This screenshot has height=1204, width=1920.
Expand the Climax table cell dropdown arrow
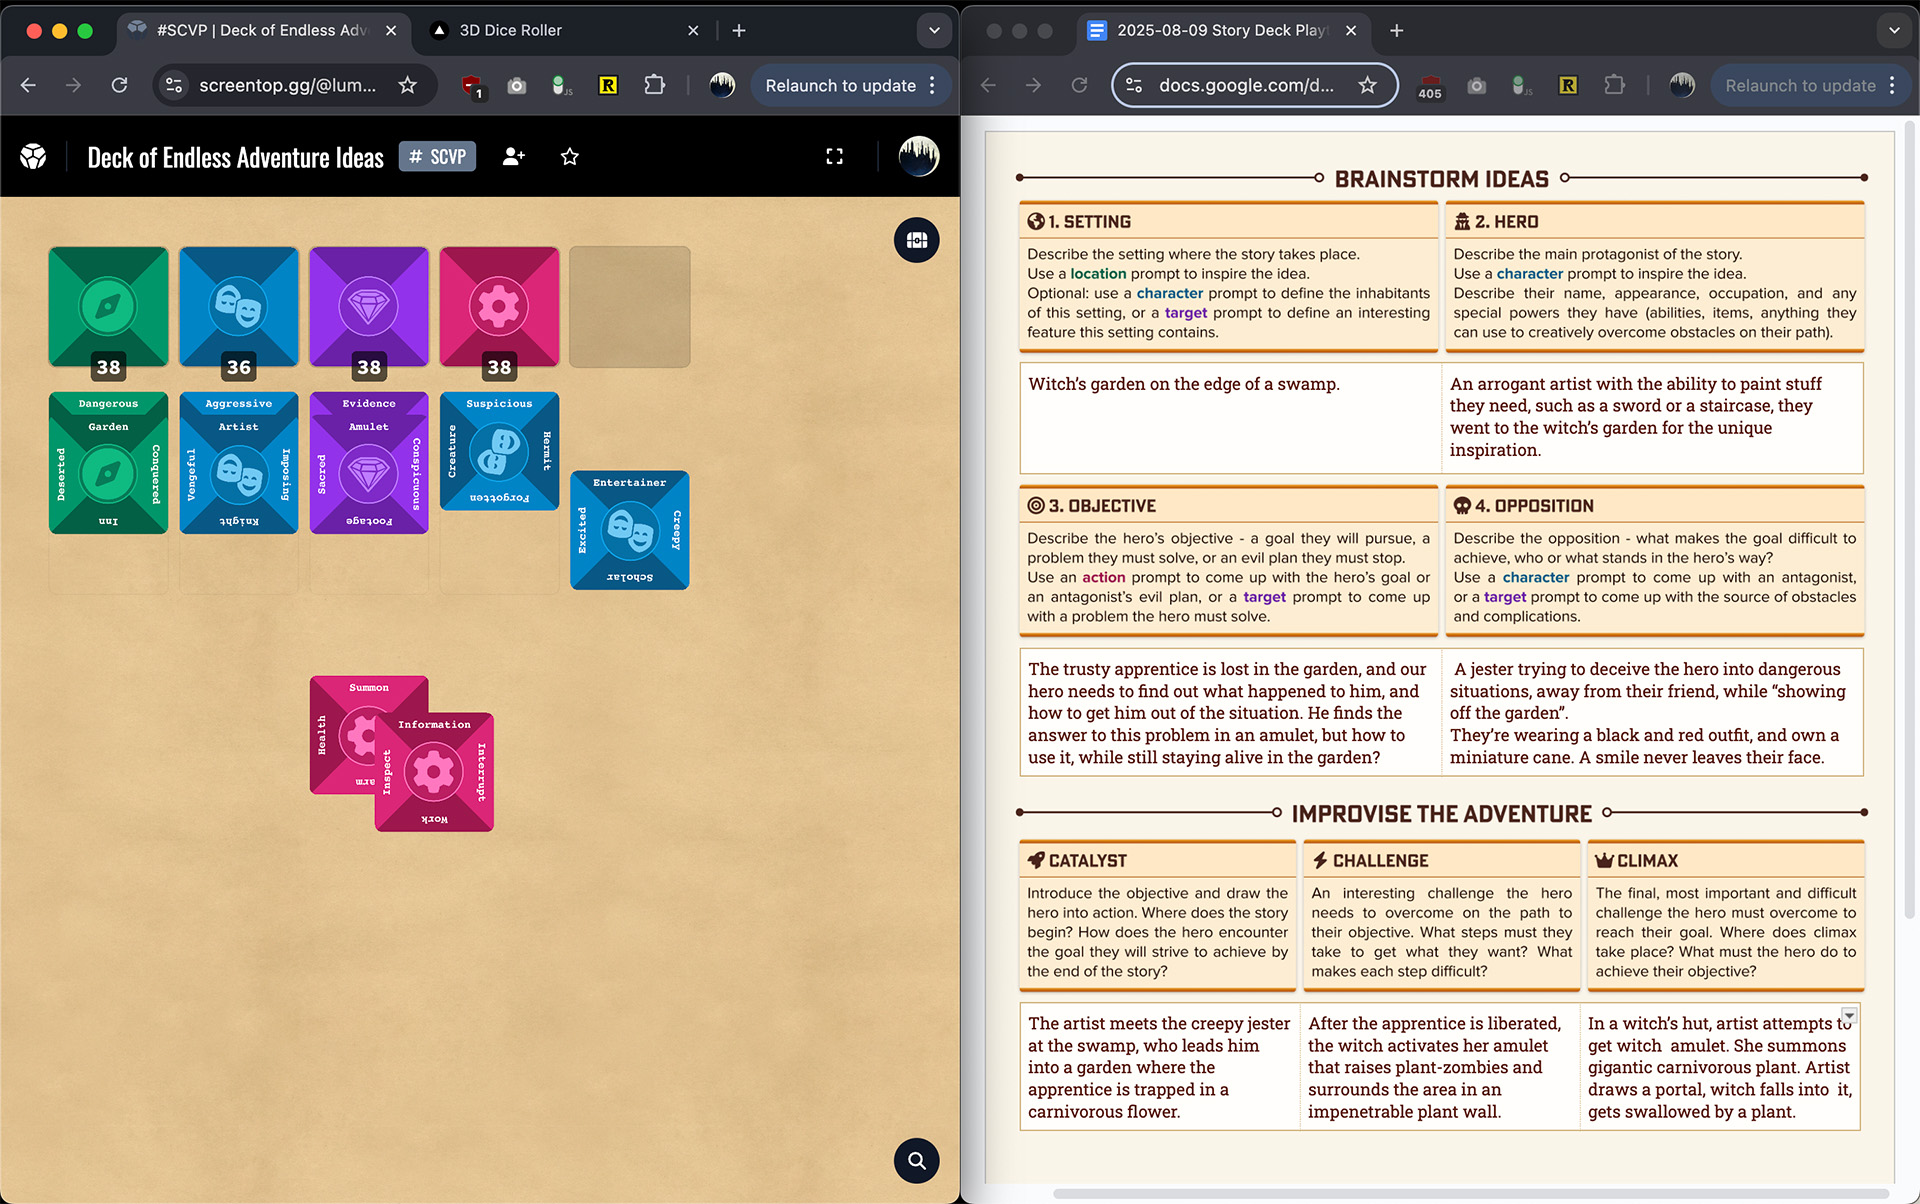tap(1848, 1016)
